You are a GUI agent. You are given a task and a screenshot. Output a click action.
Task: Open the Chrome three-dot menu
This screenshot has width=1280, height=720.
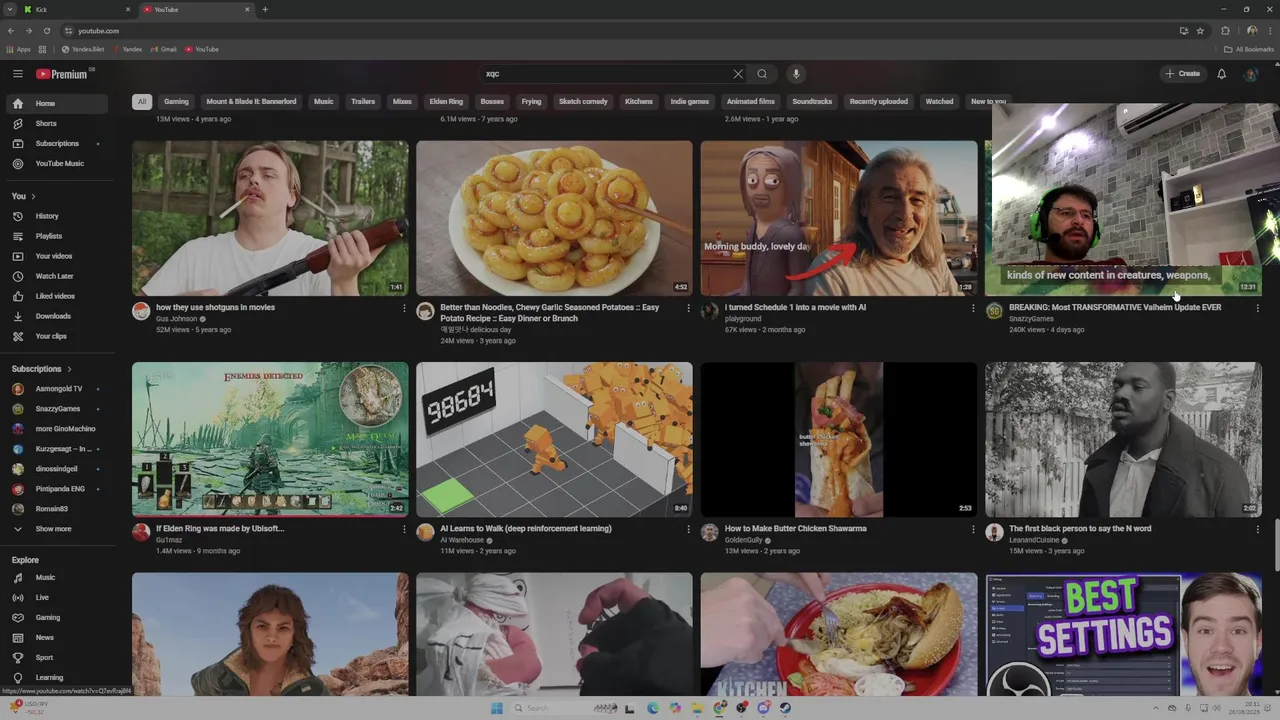(1268, 31)
